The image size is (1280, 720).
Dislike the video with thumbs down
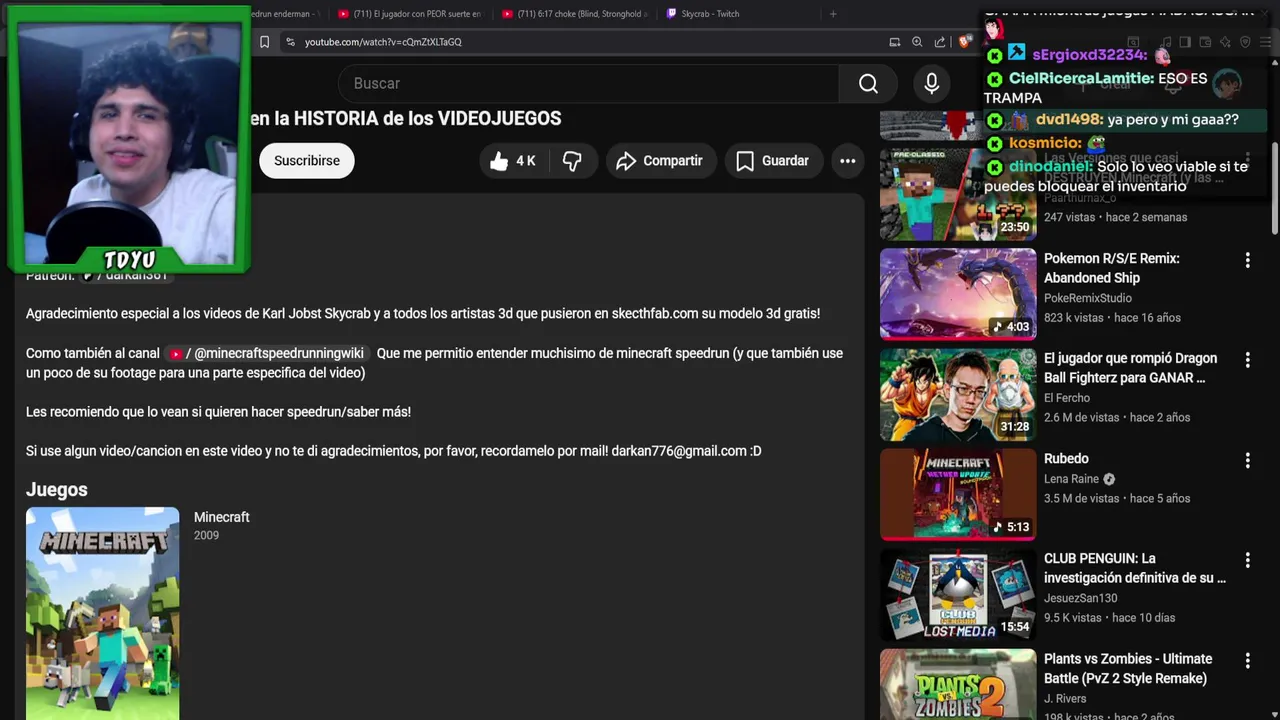pyautogui.click(x=572, y=161)
